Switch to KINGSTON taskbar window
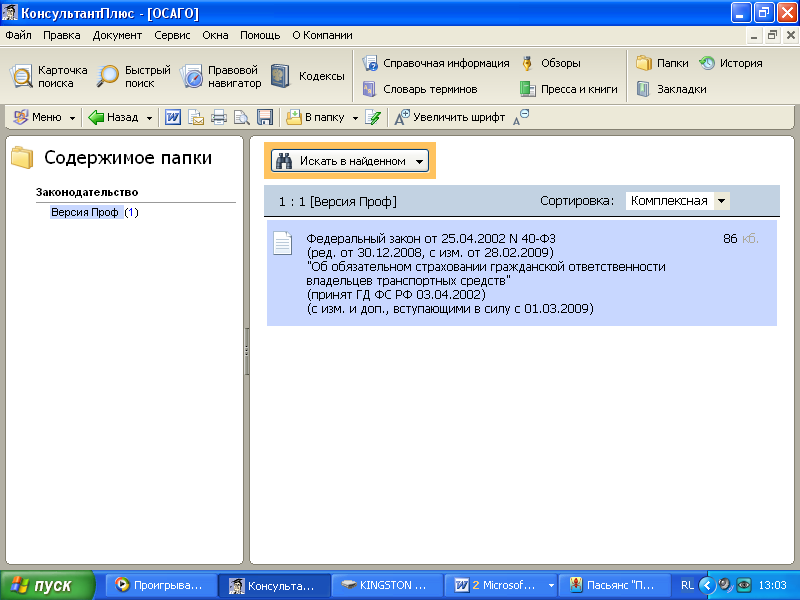800x600 pixels. 387,585
